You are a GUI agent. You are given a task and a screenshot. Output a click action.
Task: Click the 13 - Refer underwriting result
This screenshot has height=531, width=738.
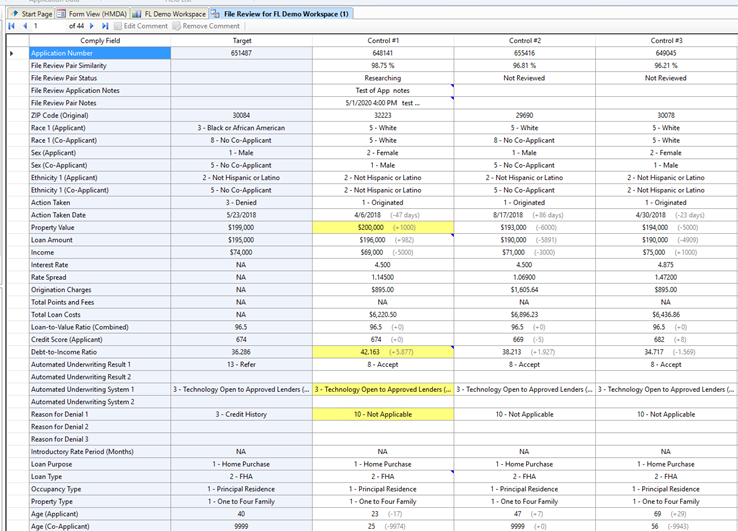pyautogui.click(x=241, y=364)
